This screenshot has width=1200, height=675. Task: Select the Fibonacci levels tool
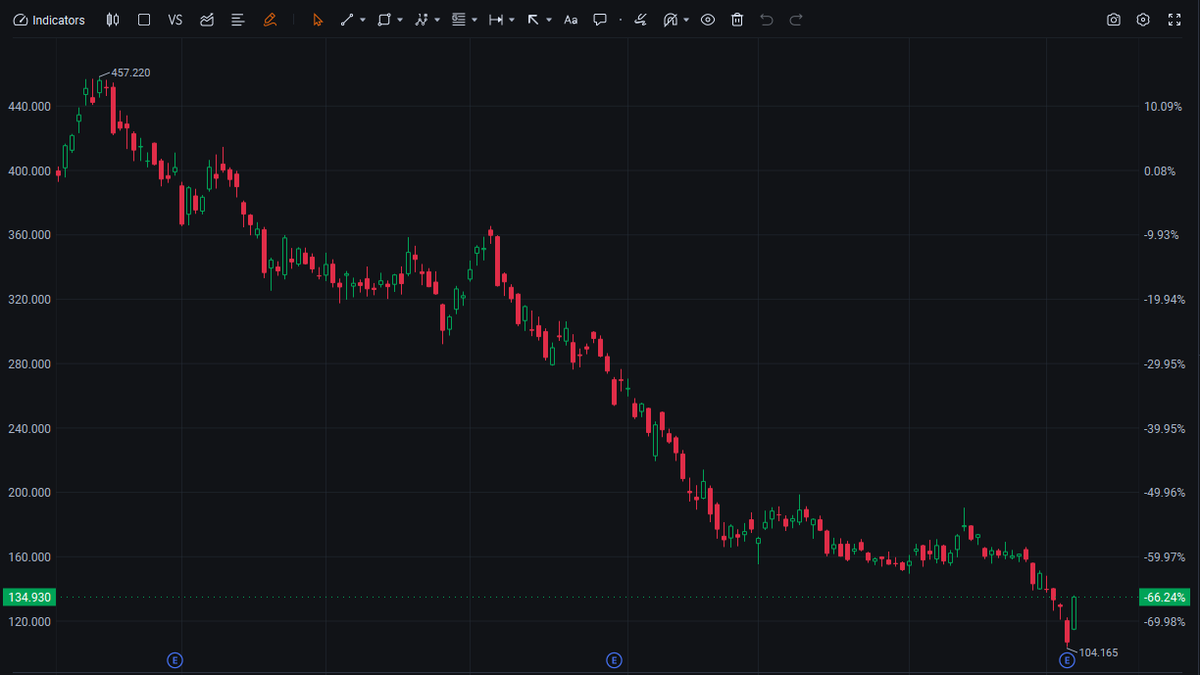coord(459,20)
